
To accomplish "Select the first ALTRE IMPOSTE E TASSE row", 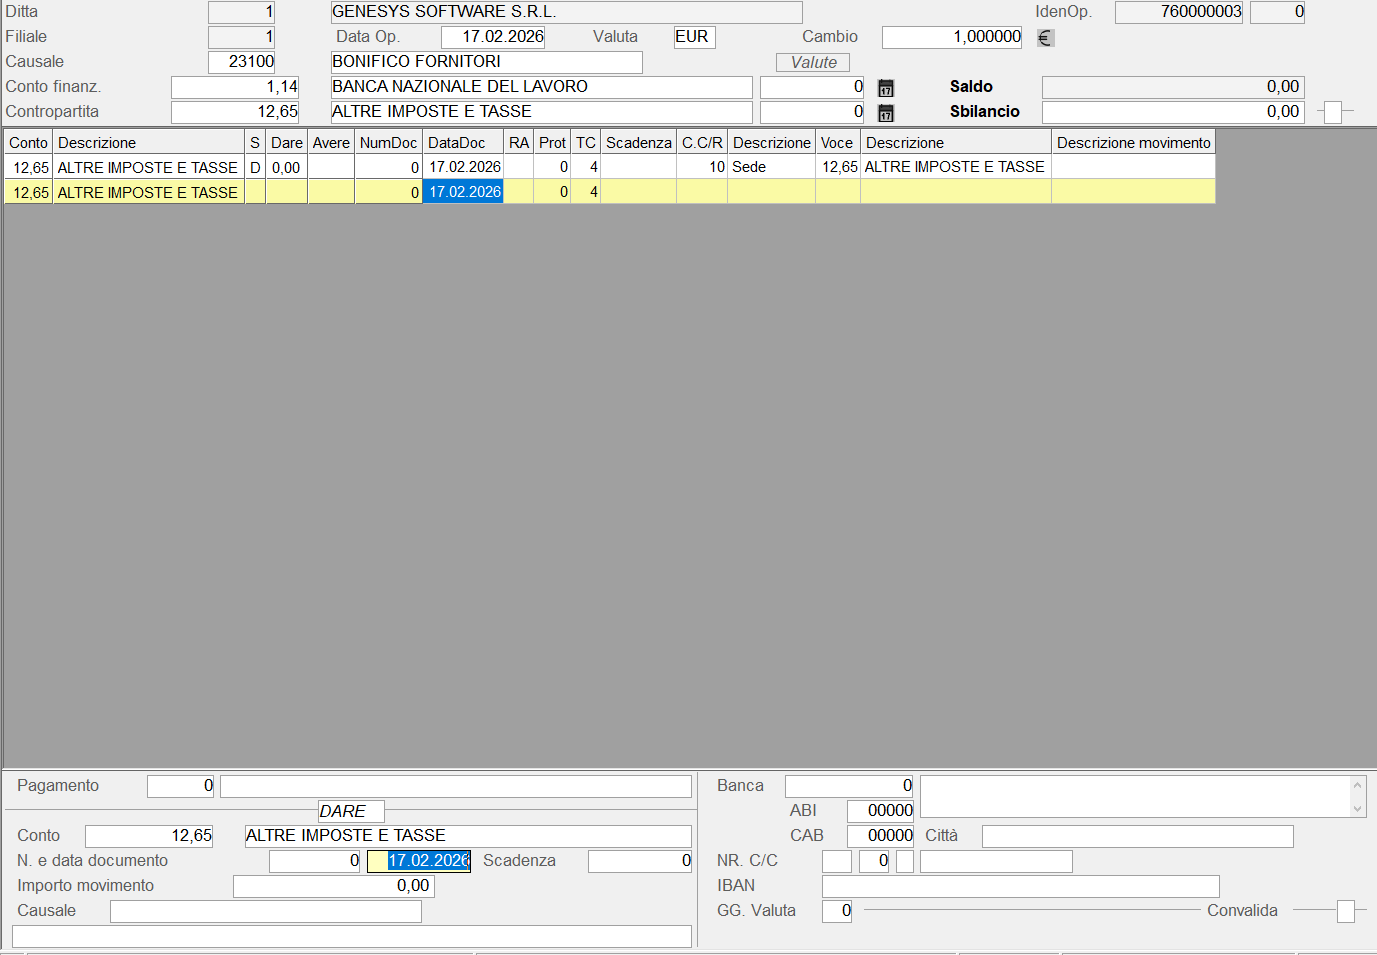I will pyautogui.click(x=147, y=168).
